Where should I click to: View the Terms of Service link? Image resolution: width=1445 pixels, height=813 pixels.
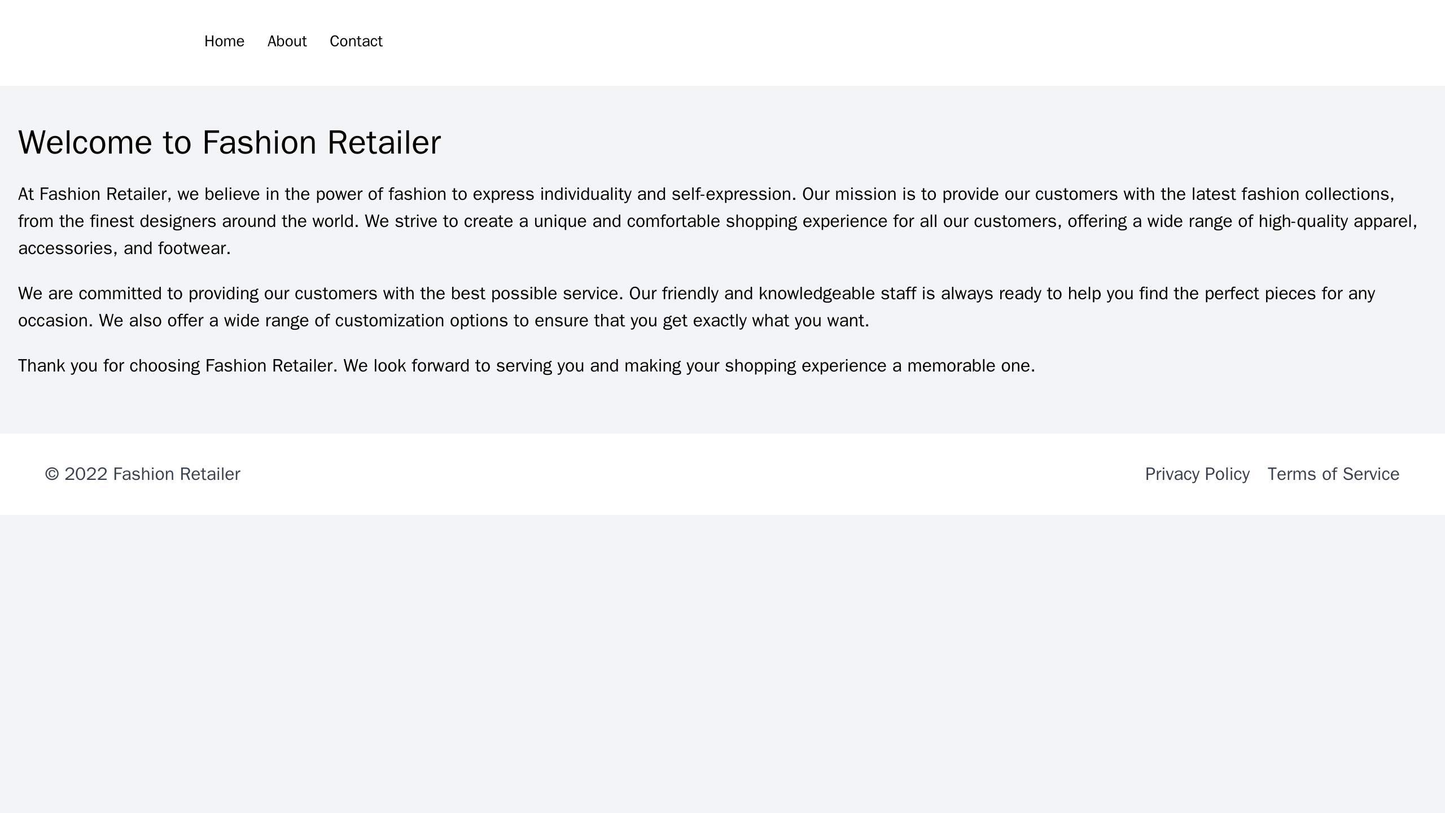[1333, 474]
